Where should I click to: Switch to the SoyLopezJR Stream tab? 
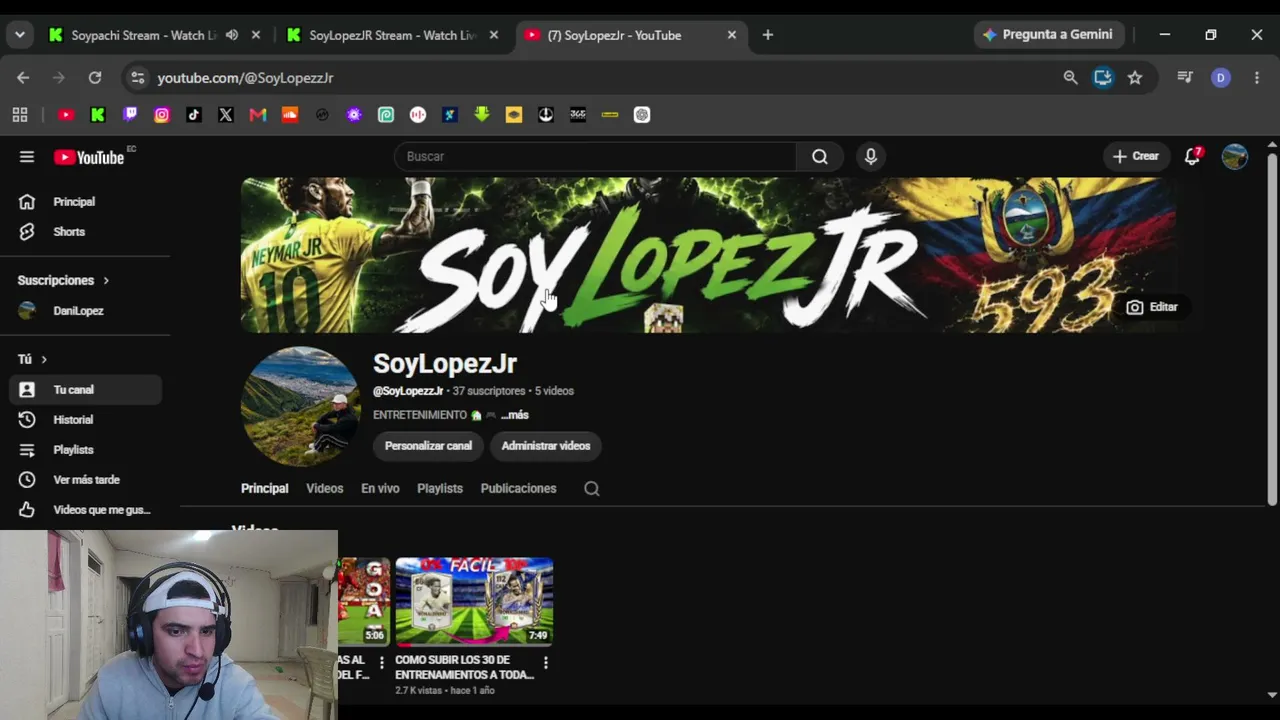[x=392, y=35]
